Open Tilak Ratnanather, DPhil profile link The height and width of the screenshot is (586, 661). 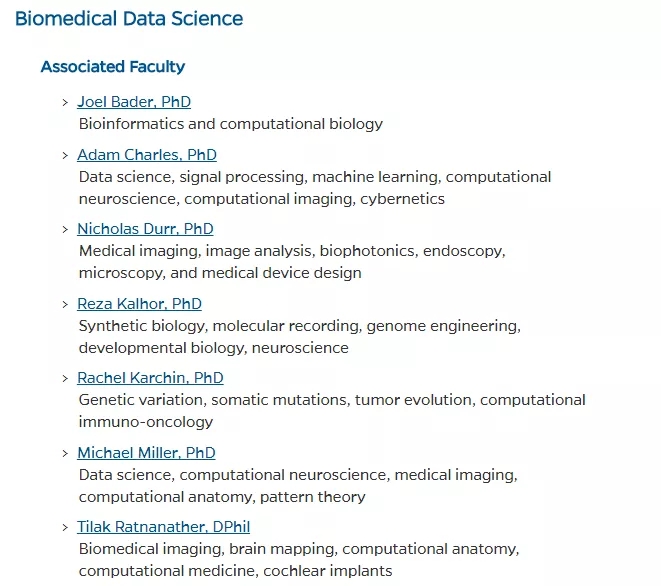[164, 527]
